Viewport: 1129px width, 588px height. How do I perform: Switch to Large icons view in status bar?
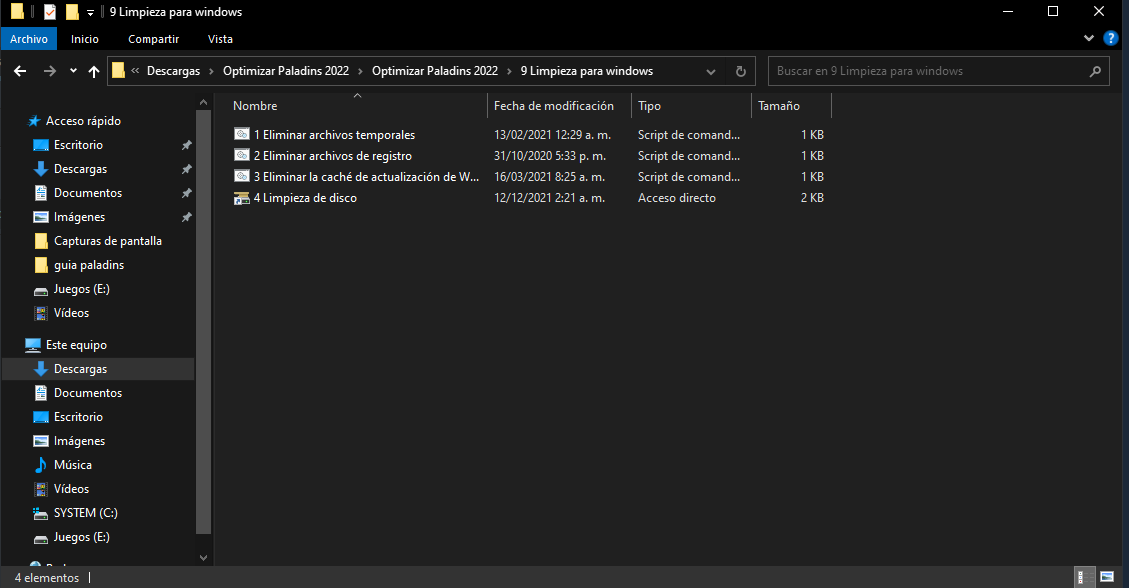pos(1107,577)
